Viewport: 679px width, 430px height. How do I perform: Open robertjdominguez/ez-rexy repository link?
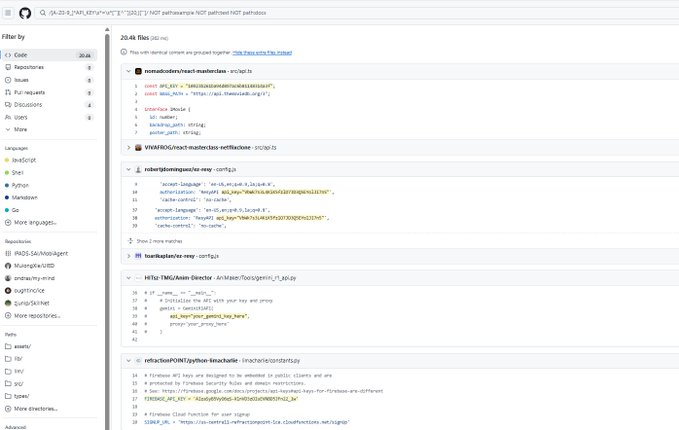pyautogui.click(x=178, y=169)
